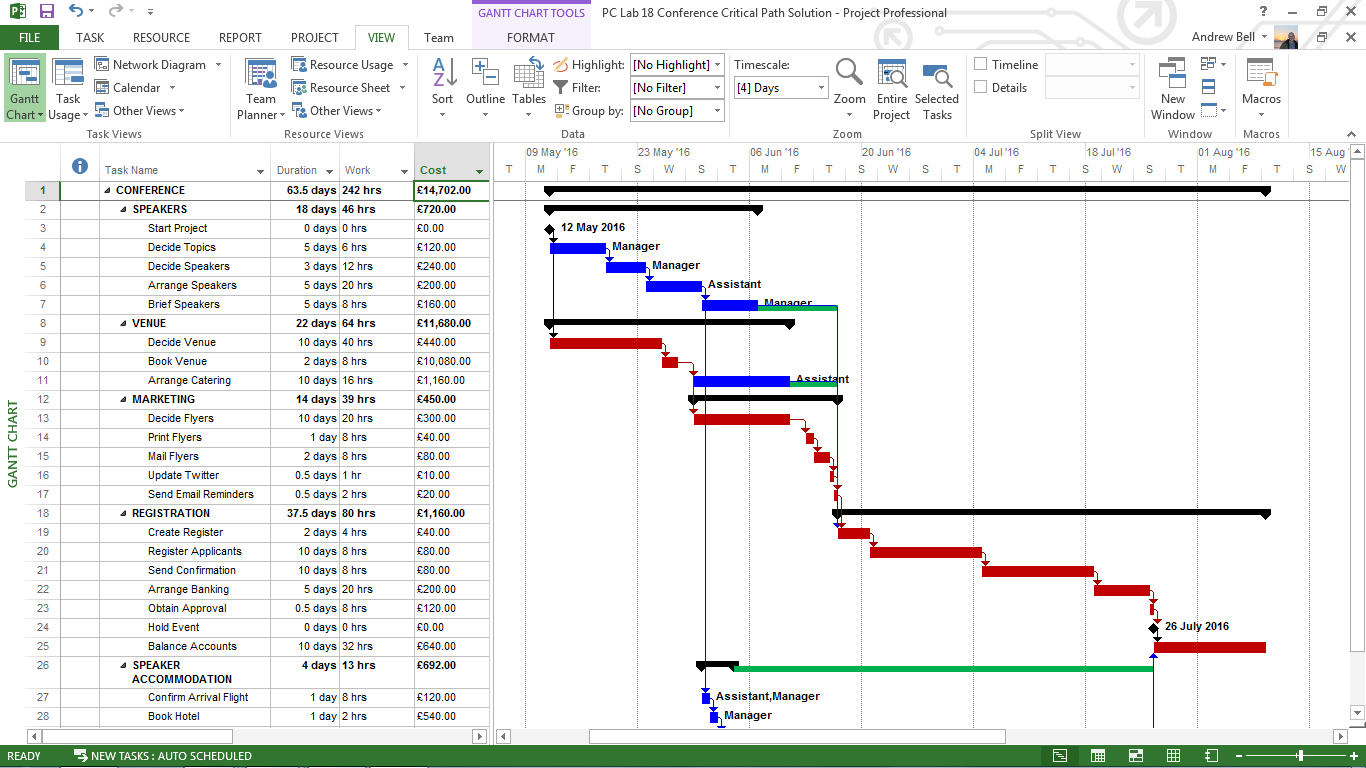This screenshot has width=1366, height=768.
Task: Open the FILE menu
Action: pyautogui.click(x=29, y=38)
